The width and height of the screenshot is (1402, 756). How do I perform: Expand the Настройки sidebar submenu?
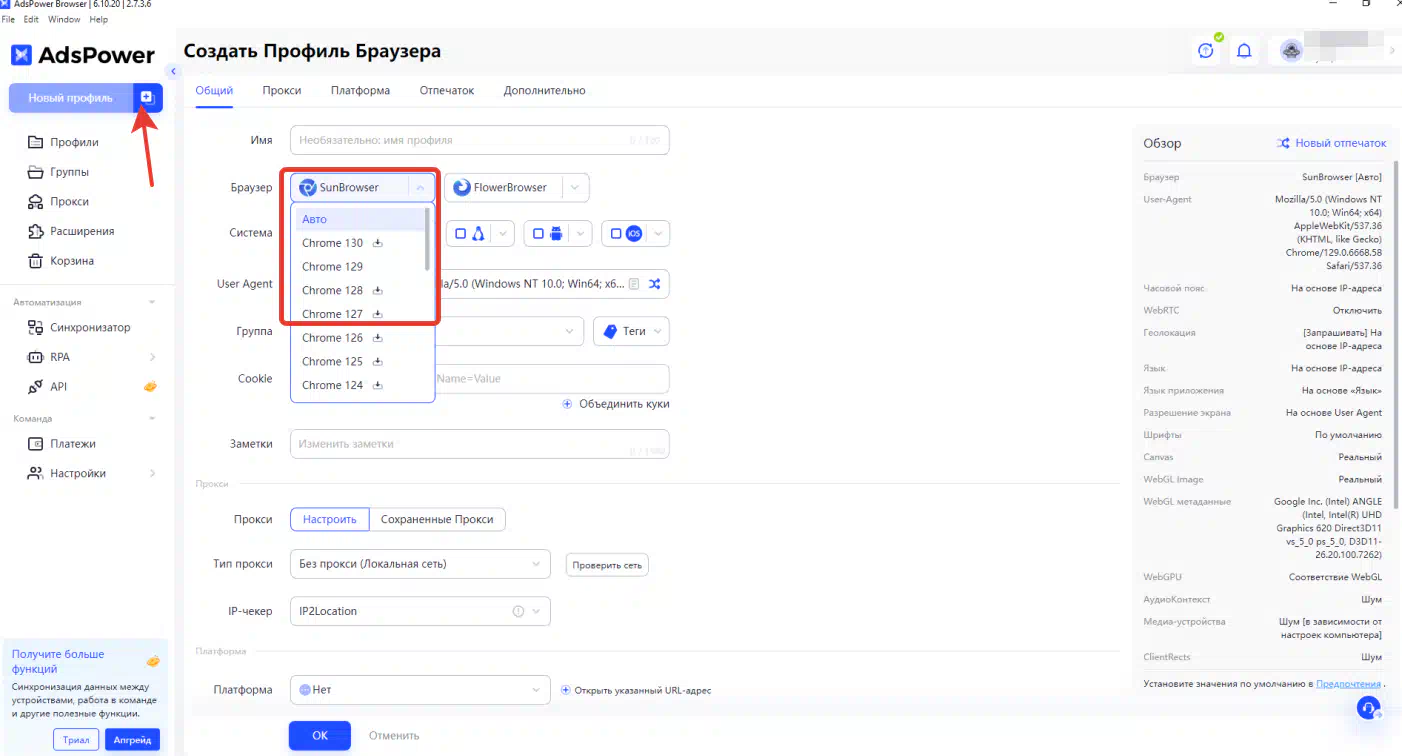click(153, 473)
